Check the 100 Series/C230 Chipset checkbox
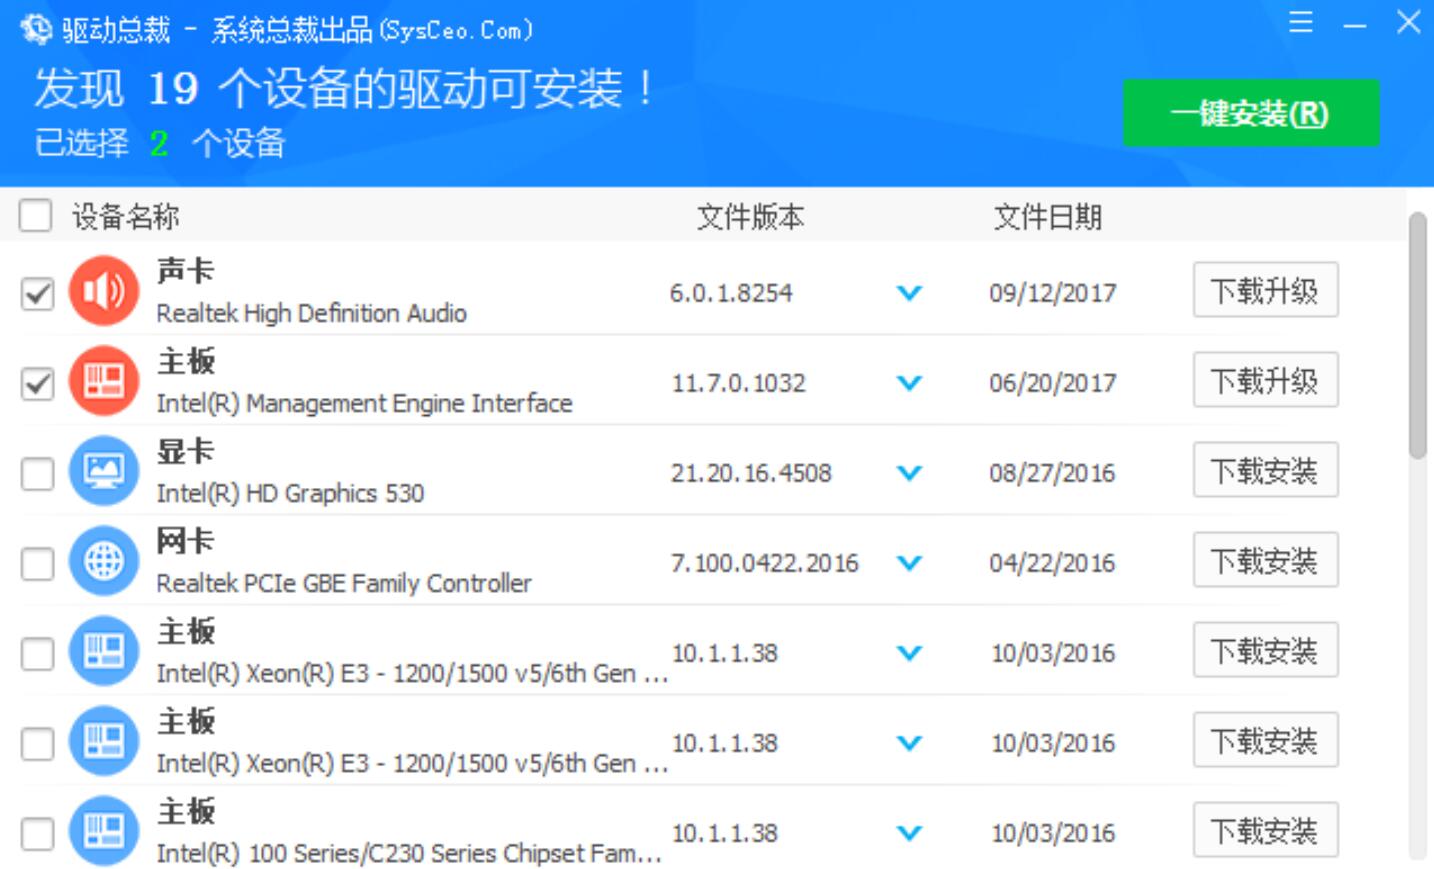The image size is (1434, 869). [38, 833]
